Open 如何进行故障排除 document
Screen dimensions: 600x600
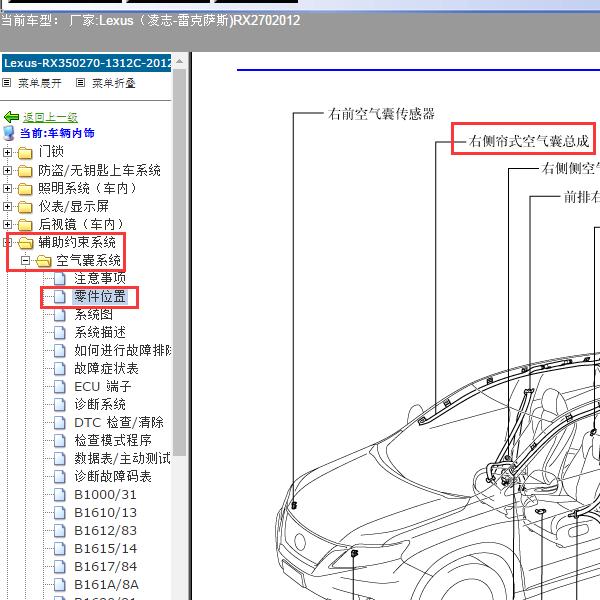(x=122, y=350)
